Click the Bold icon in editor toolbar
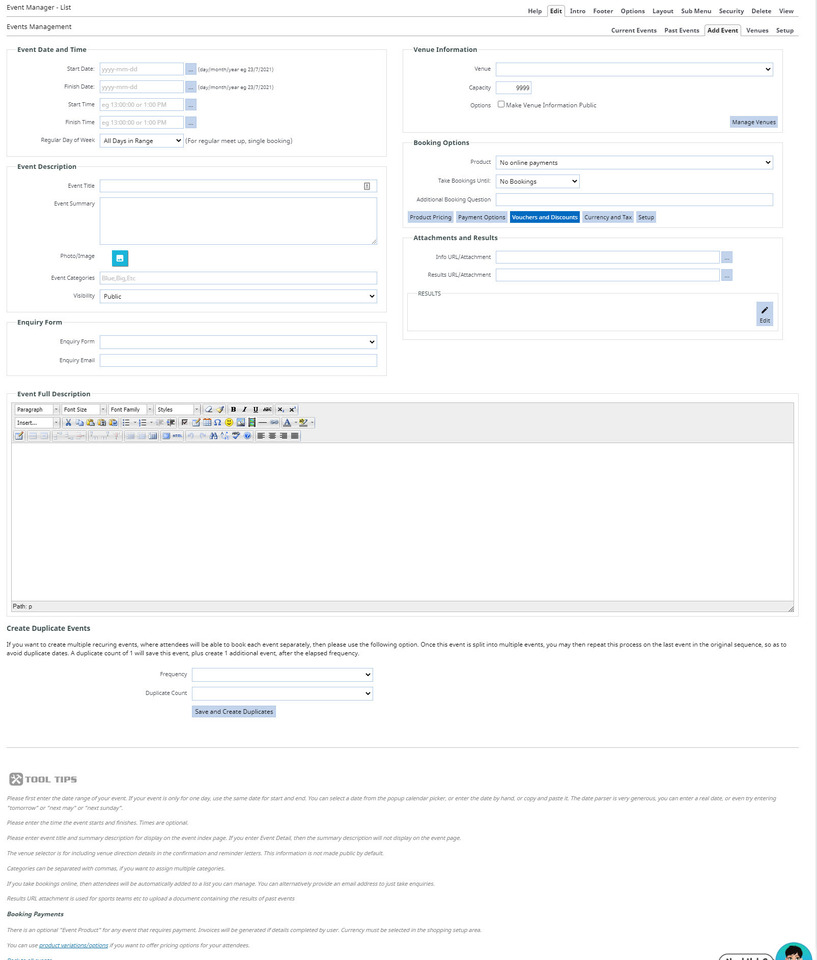 (x=233, y=409)
